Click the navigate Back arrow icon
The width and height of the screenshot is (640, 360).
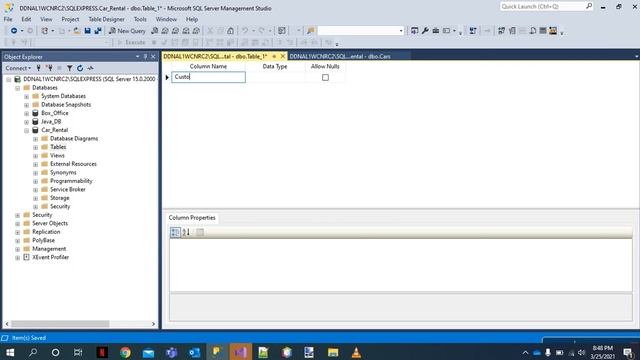coord(14,31)
